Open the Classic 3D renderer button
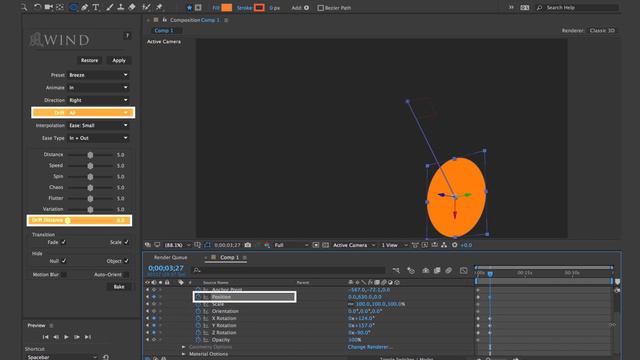 (602, 31)
